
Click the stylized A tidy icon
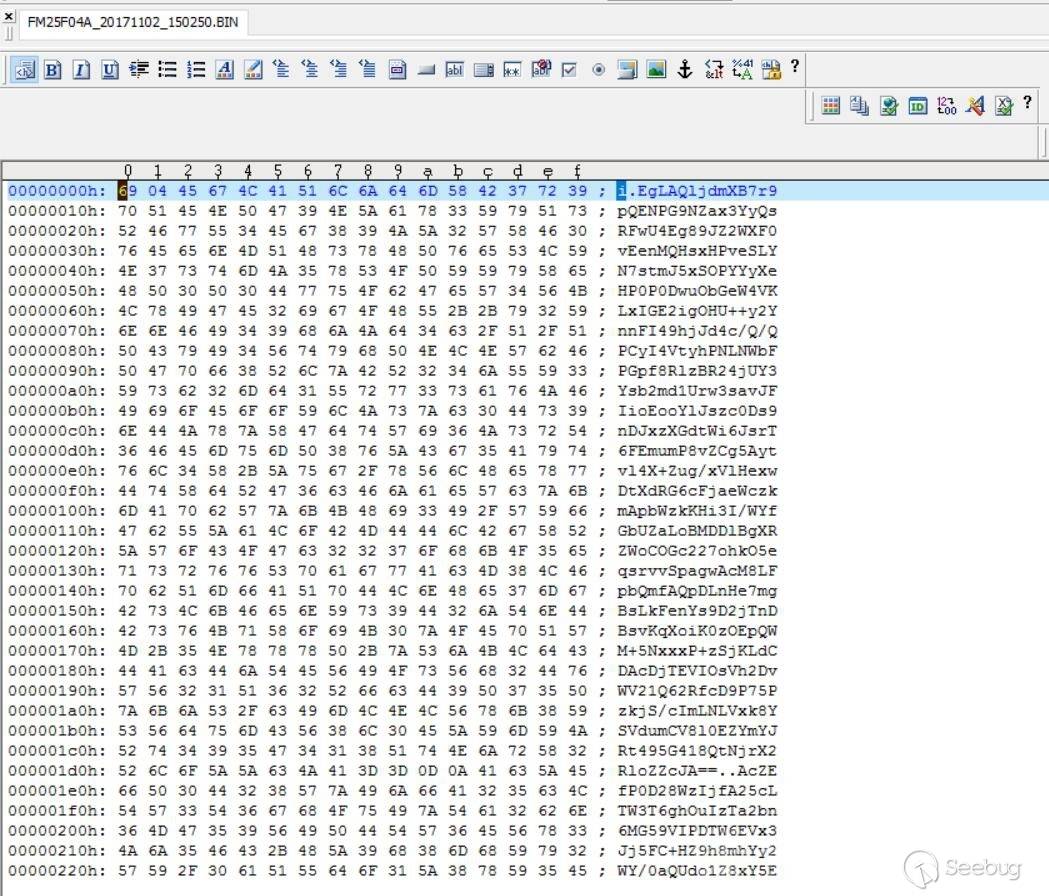(975, 106)
